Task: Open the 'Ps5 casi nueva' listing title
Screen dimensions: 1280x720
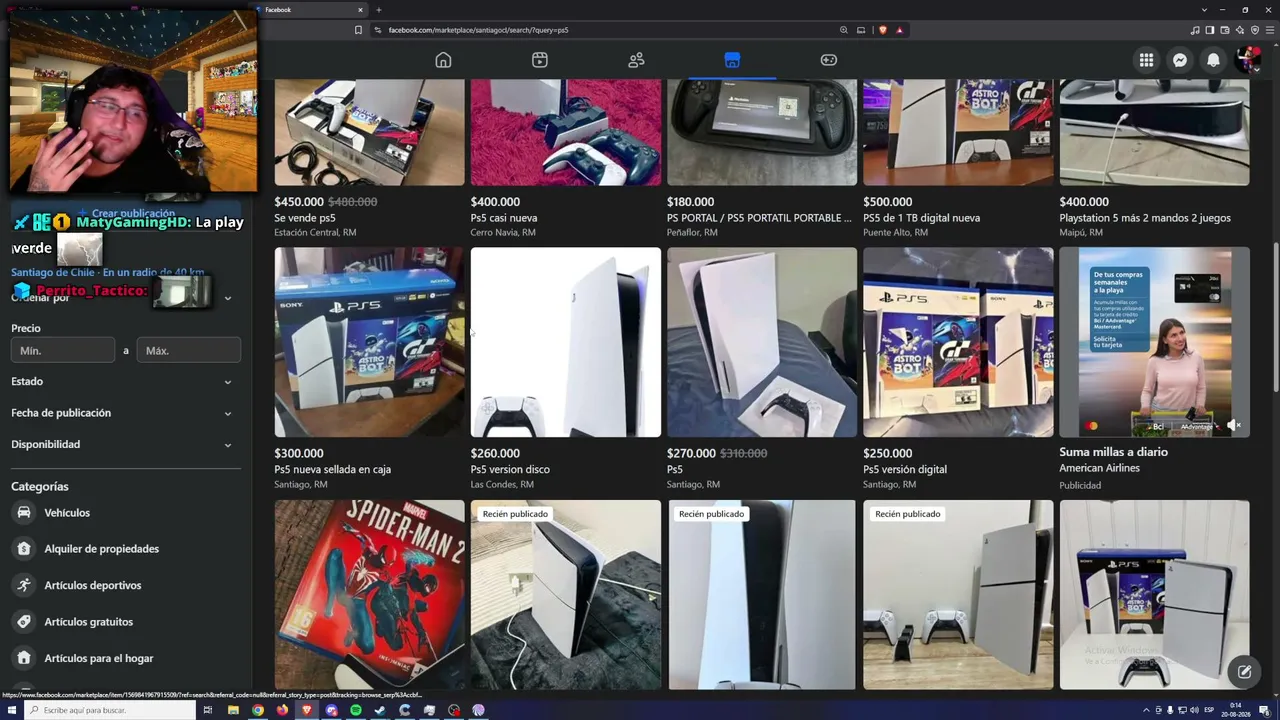Action: click(504, 218)
